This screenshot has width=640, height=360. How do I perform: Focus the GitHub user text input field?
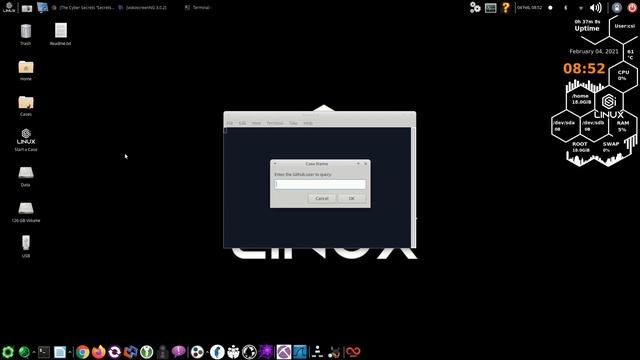(320, 184)
